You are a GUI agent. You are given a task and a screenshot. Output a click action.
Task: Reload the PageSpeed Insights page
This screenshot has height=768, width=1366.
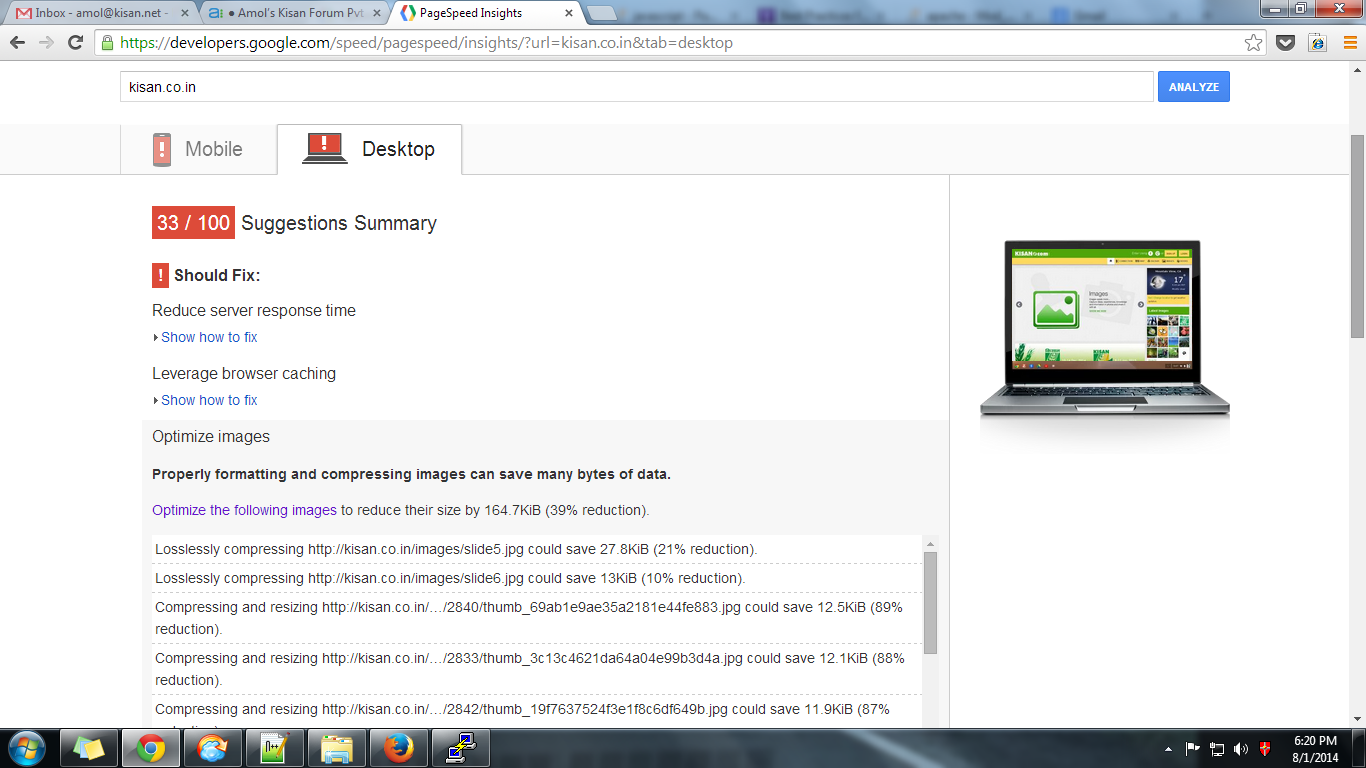[75, 43]
